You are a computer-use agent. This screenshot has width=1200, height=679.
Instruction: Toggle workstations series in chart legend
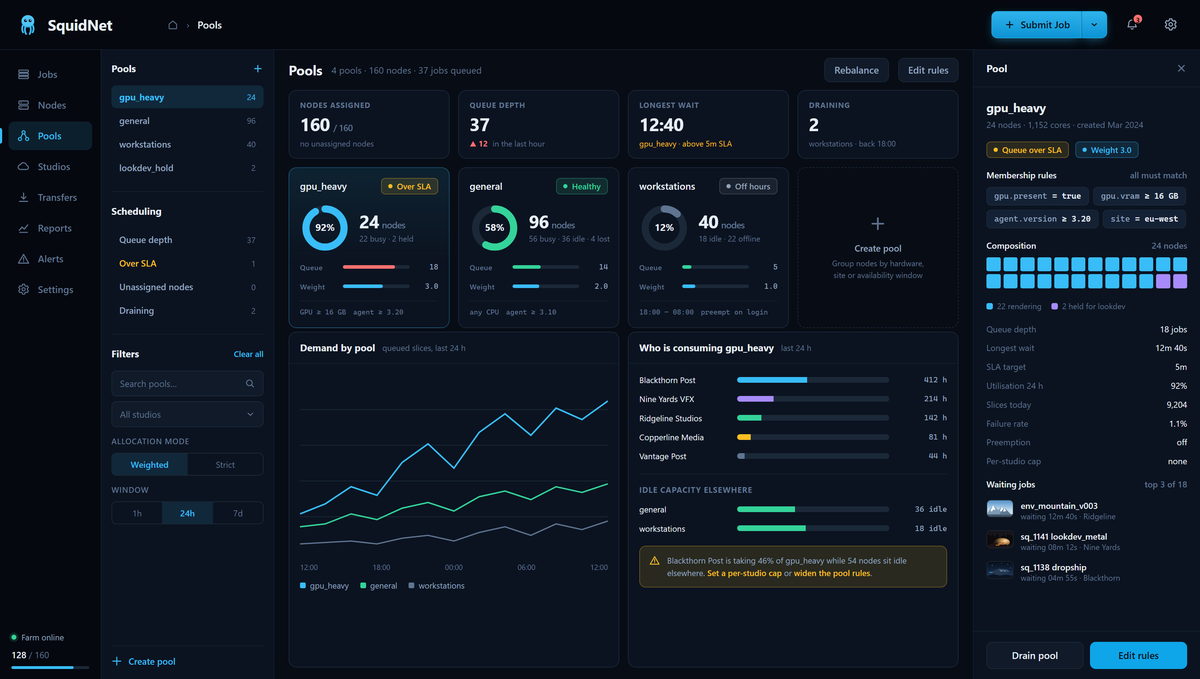(436, 586)
